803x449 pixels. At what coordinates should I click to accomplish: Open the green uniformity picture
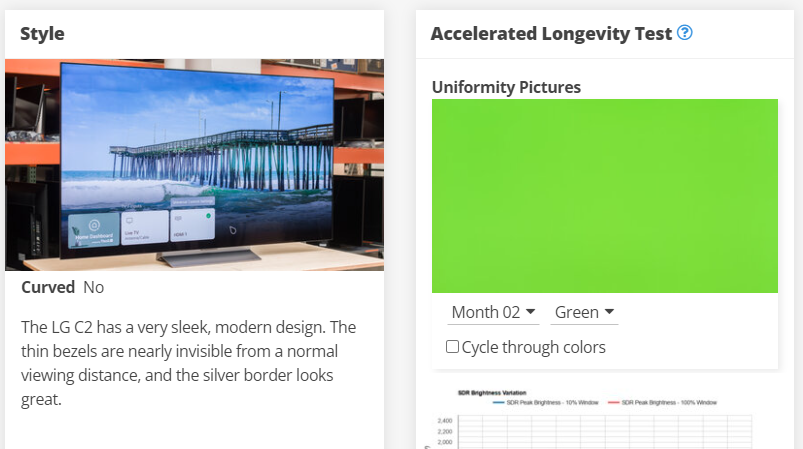[x=605, y=196]
